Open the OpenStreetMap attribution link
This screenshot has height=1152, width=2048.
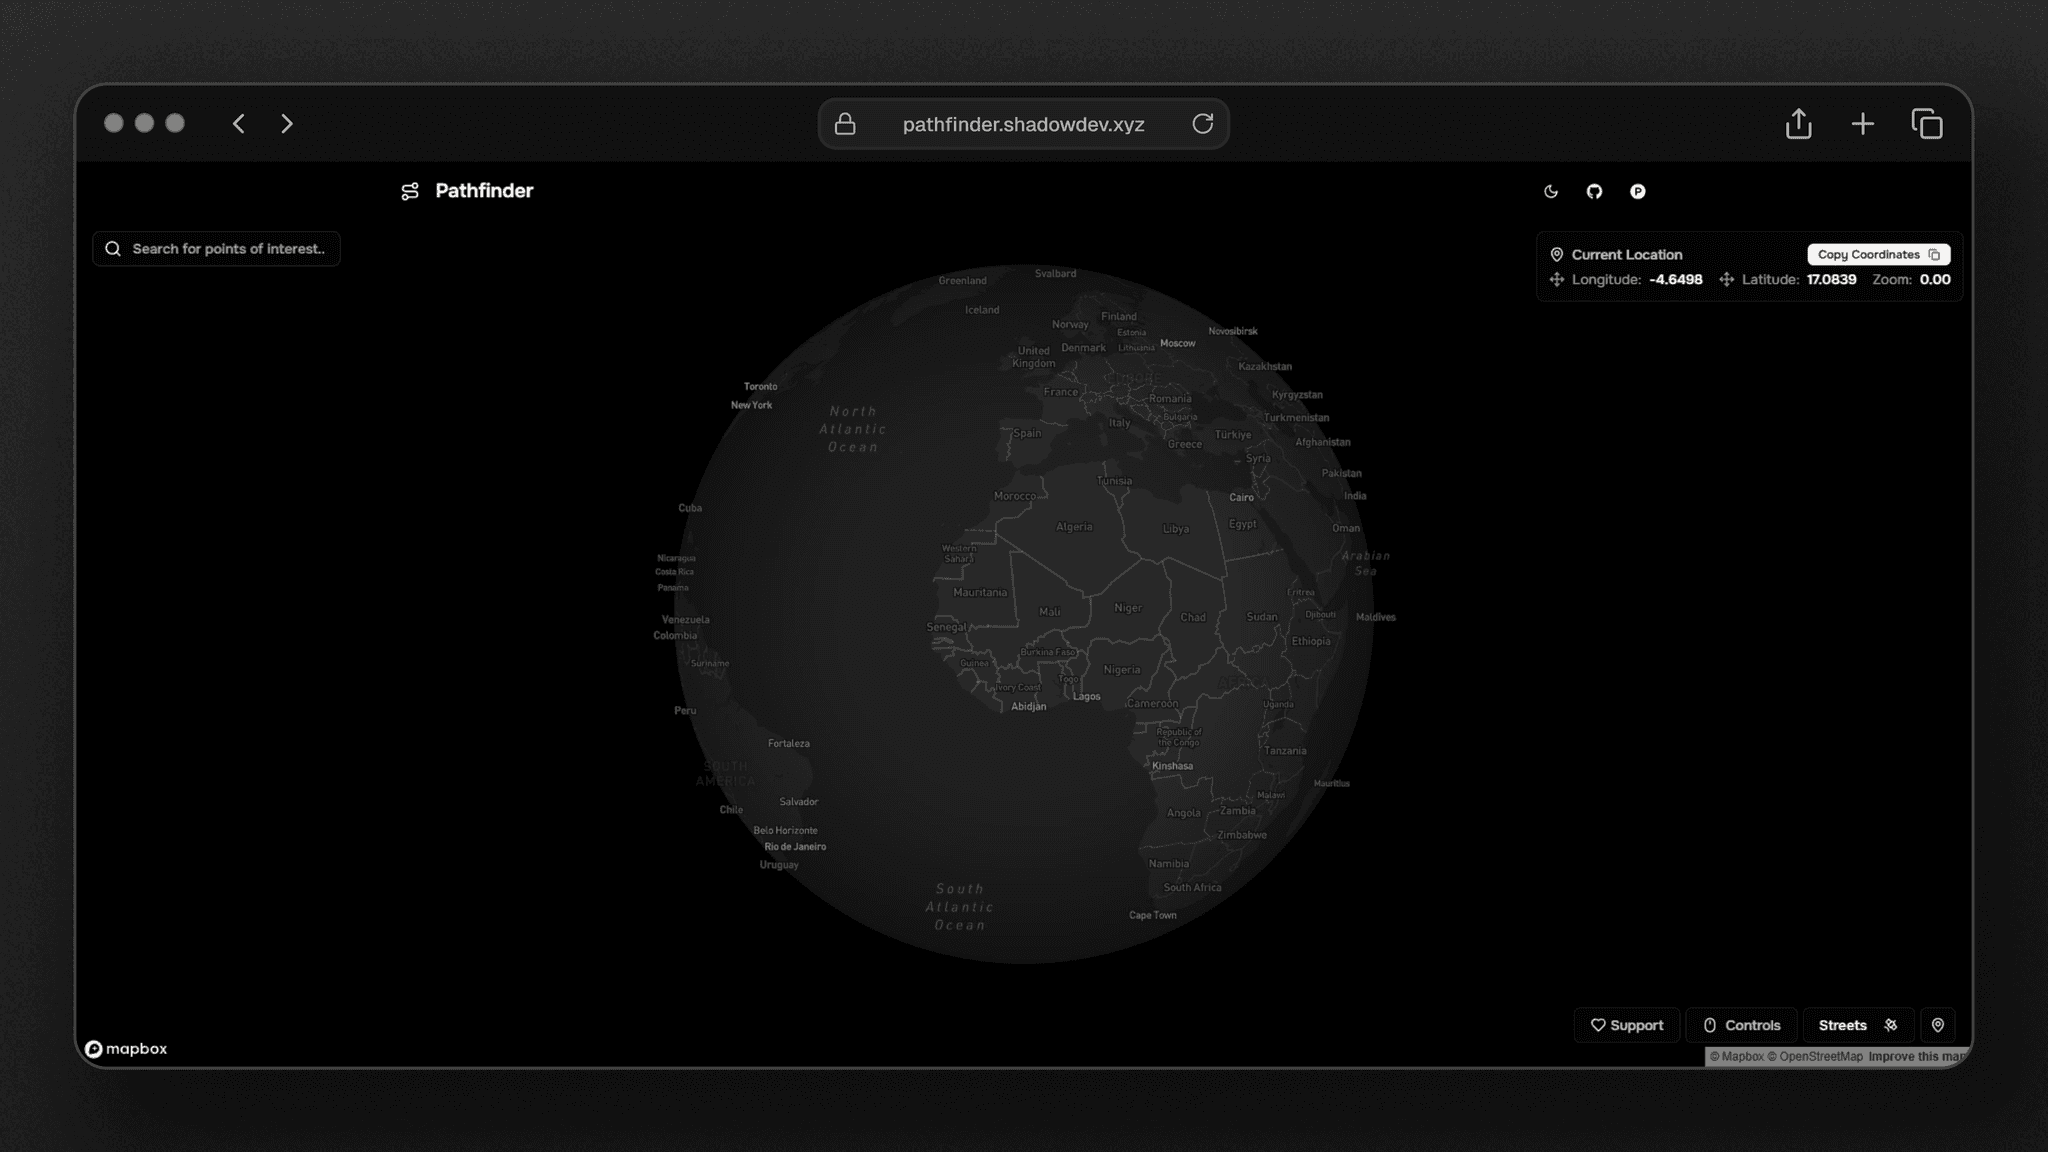pos(1820,1057)
